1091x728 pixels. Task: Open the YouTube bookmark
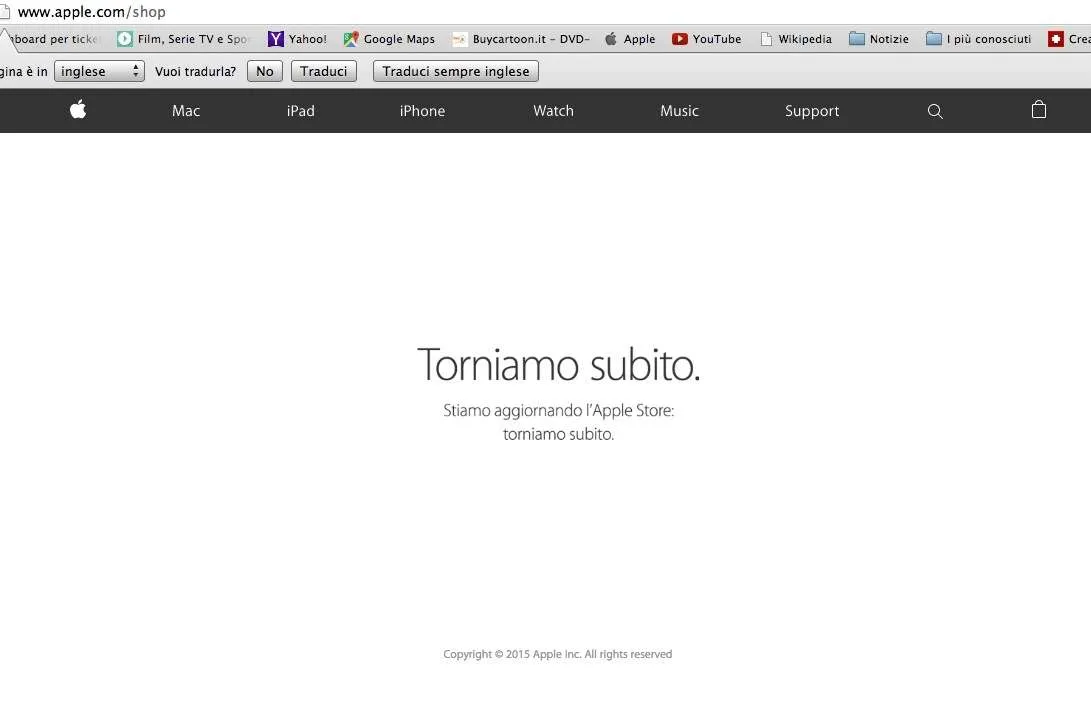[706, 39]
